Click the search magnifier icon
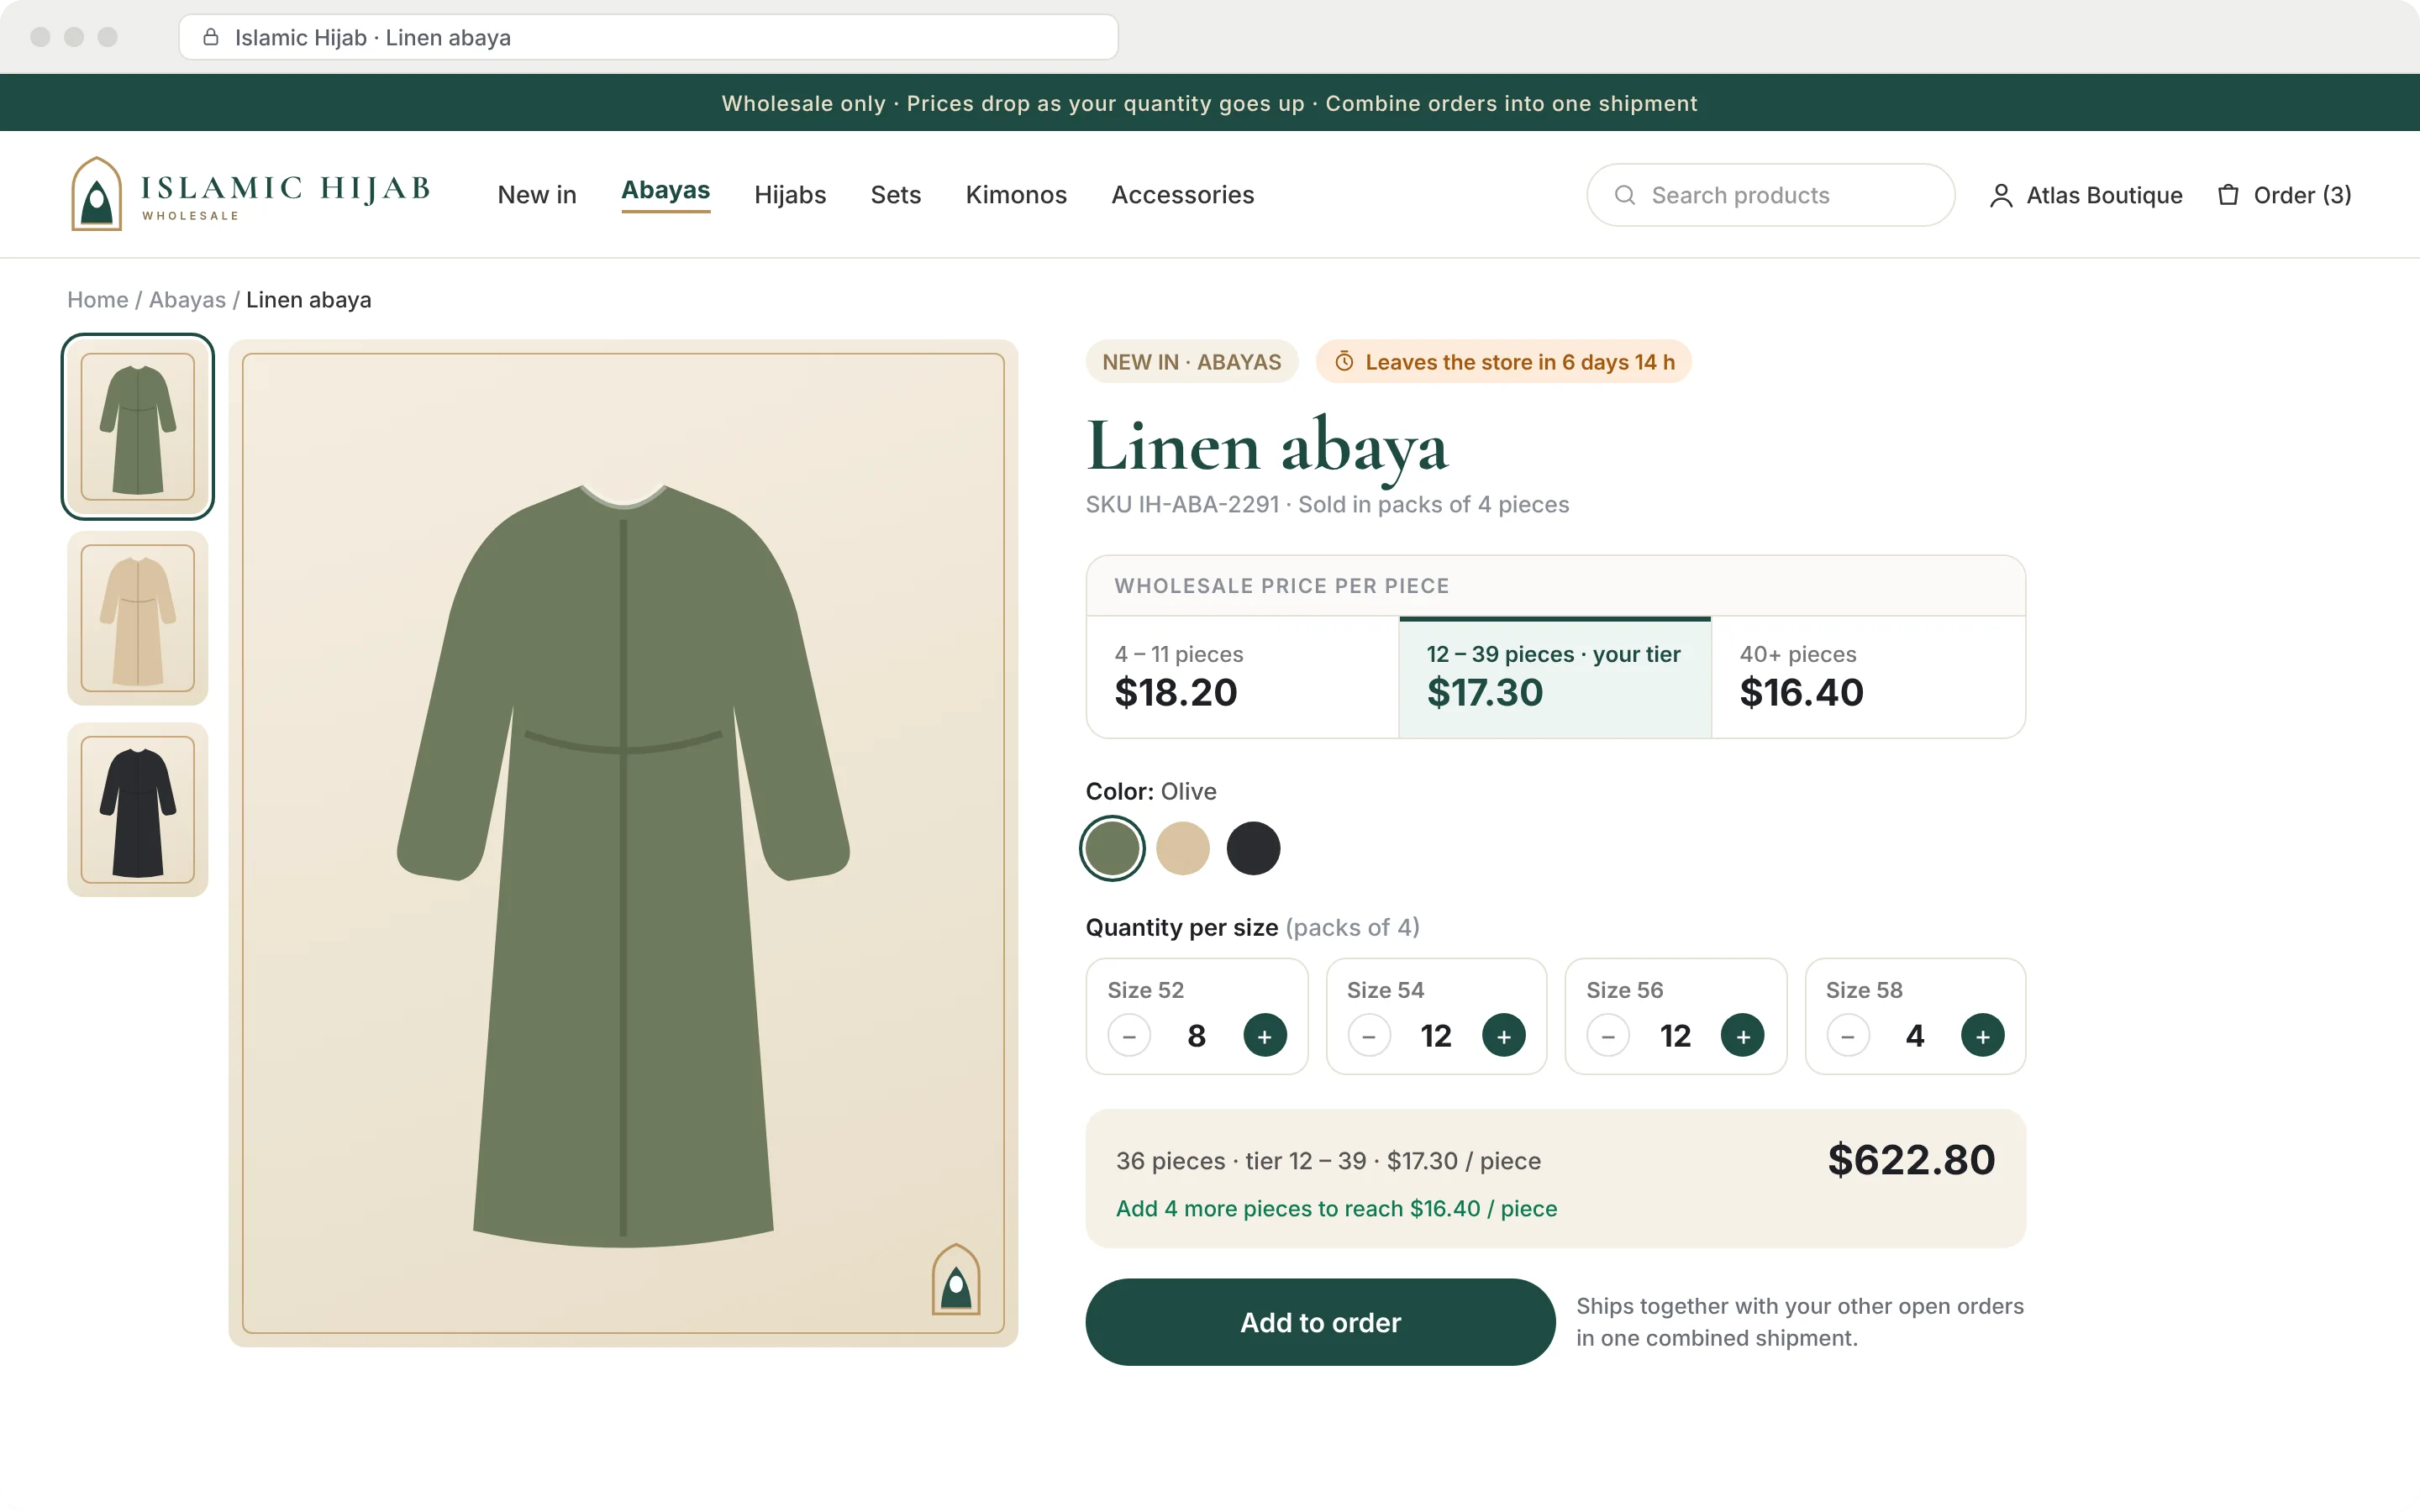2420x1512 pixels. click(x=1625, y=195)
